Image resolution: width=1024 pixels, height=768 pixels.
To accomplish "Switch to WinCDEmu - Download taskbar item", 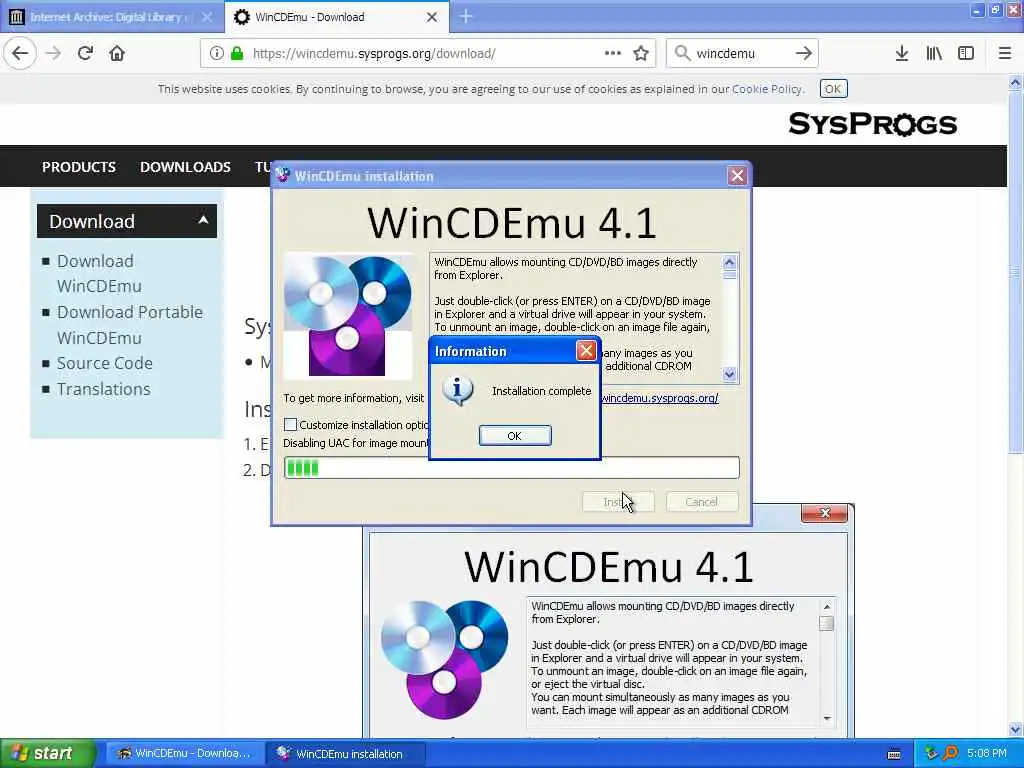I will 184,754.
